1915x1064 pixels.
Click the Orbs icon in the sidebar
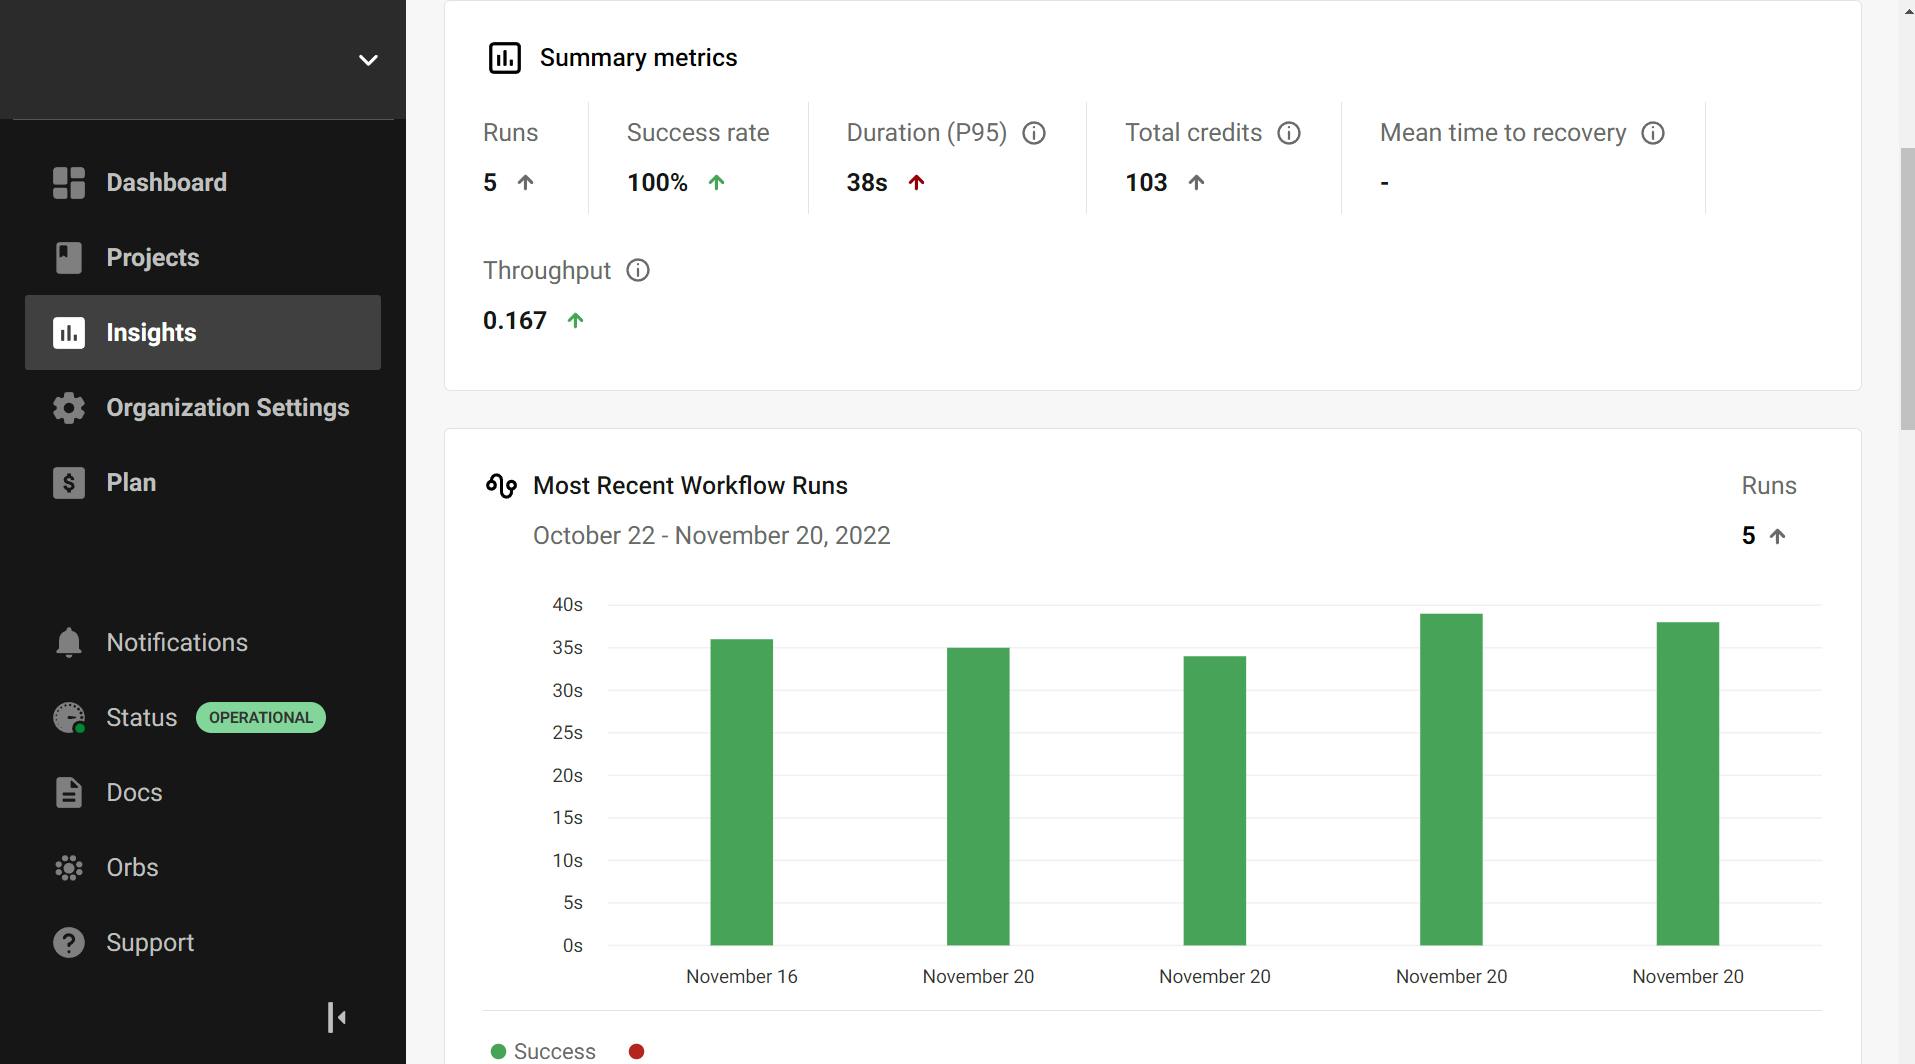tap(69, 868)
